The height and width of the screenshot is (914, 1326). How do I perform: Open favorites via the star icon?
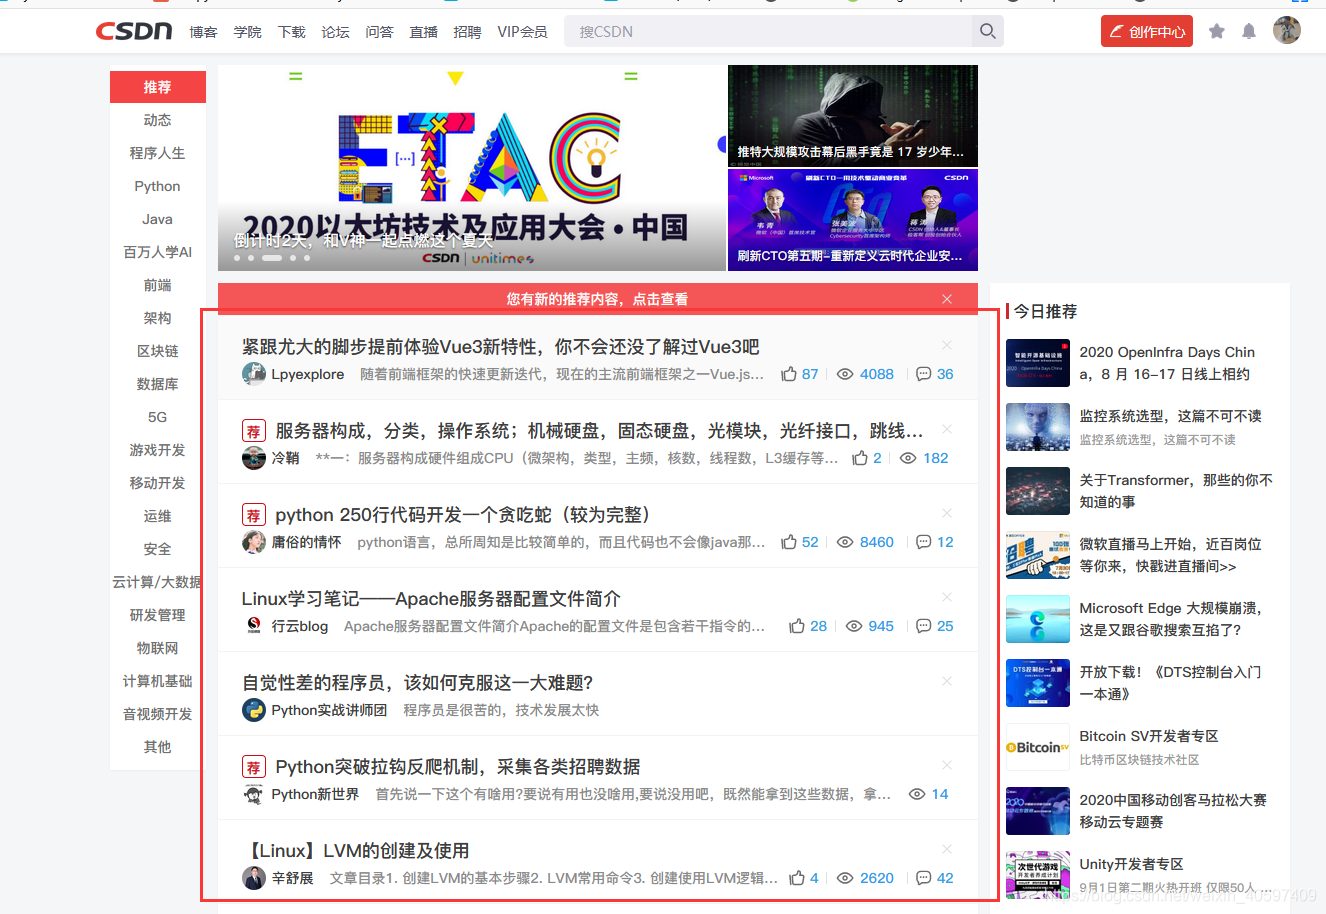tap(1217, 31)
